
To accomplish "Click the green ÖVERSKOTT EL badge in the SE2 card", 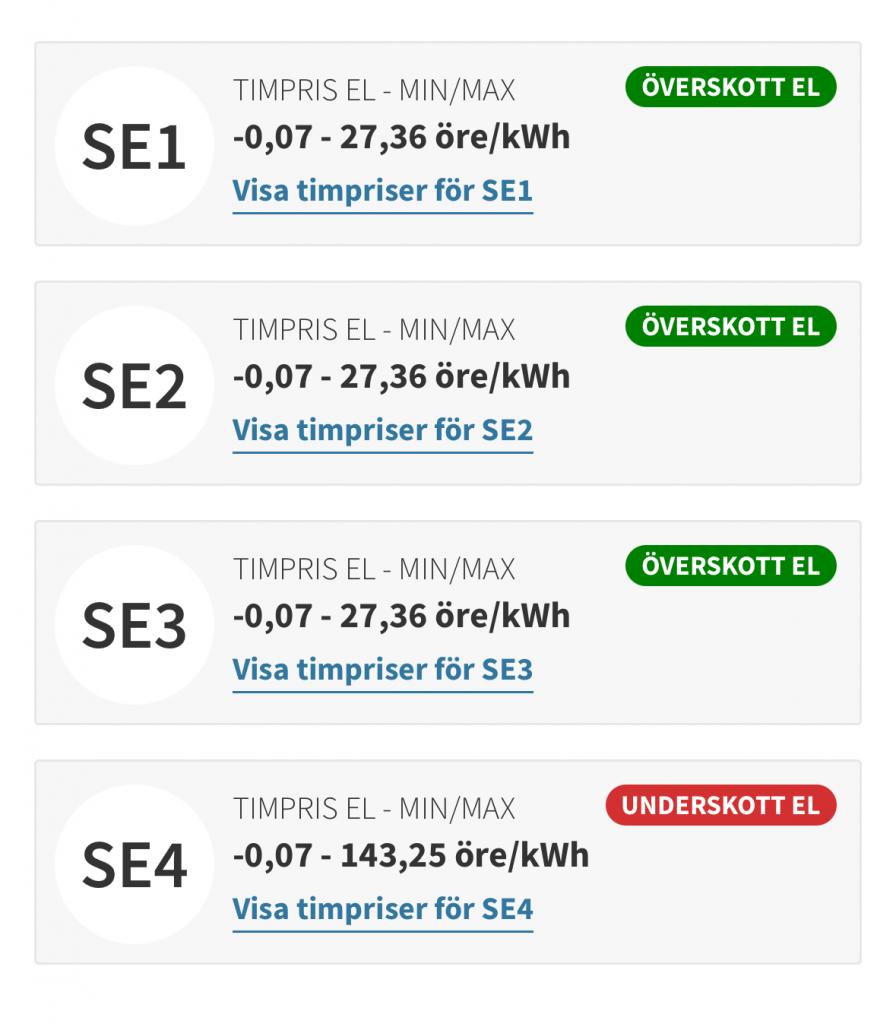I will click(731, 327).
